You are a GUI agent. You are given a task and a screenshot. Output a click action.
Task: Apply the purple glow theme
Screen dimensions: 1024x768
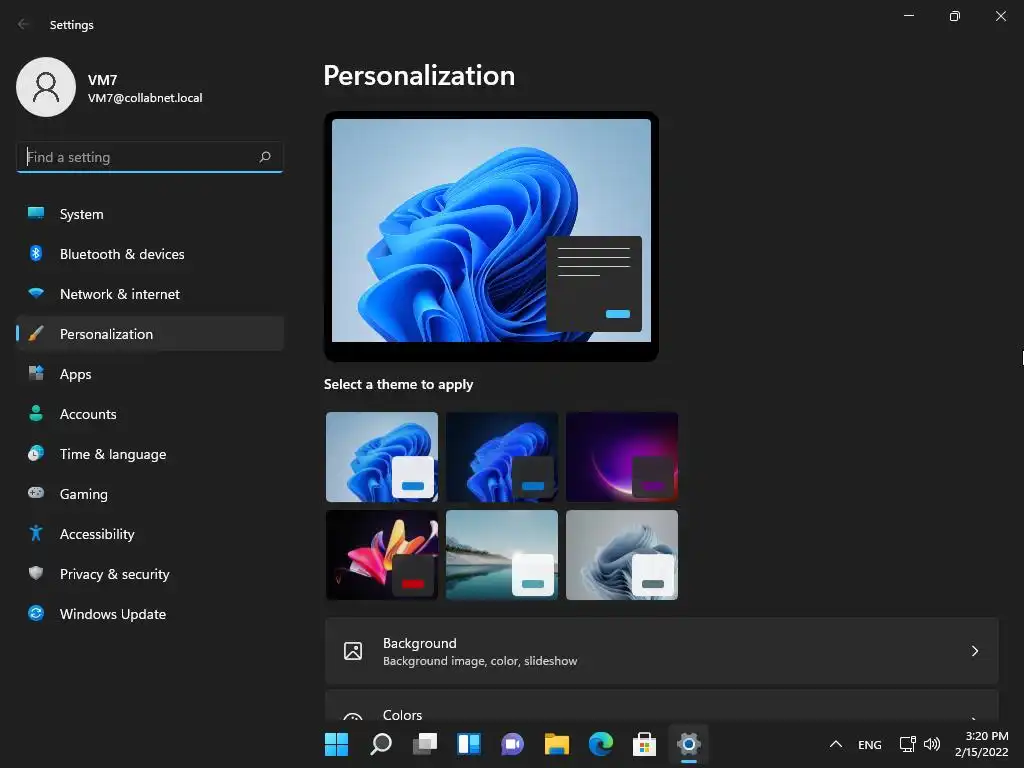point(622,456)
